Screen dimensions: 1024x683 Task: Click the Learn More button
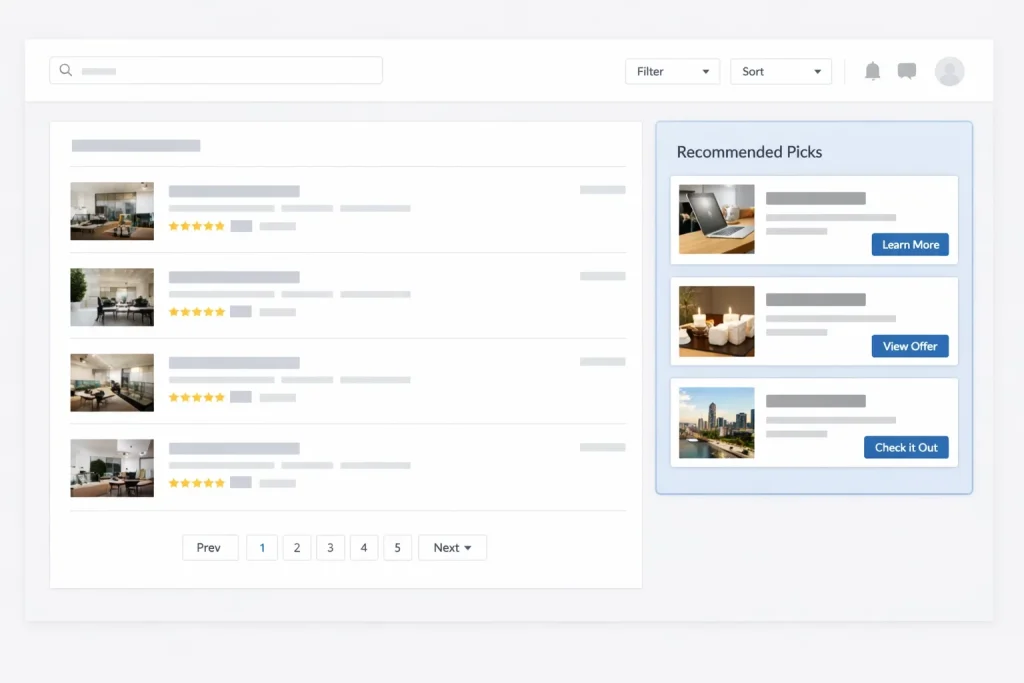pos(910,244)
